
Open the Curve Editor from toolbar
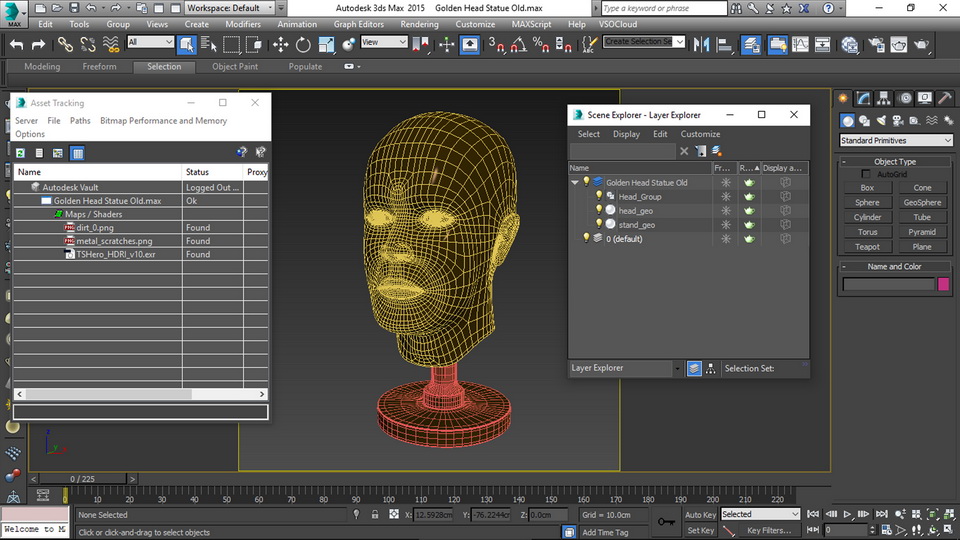(x=798, y=44)
